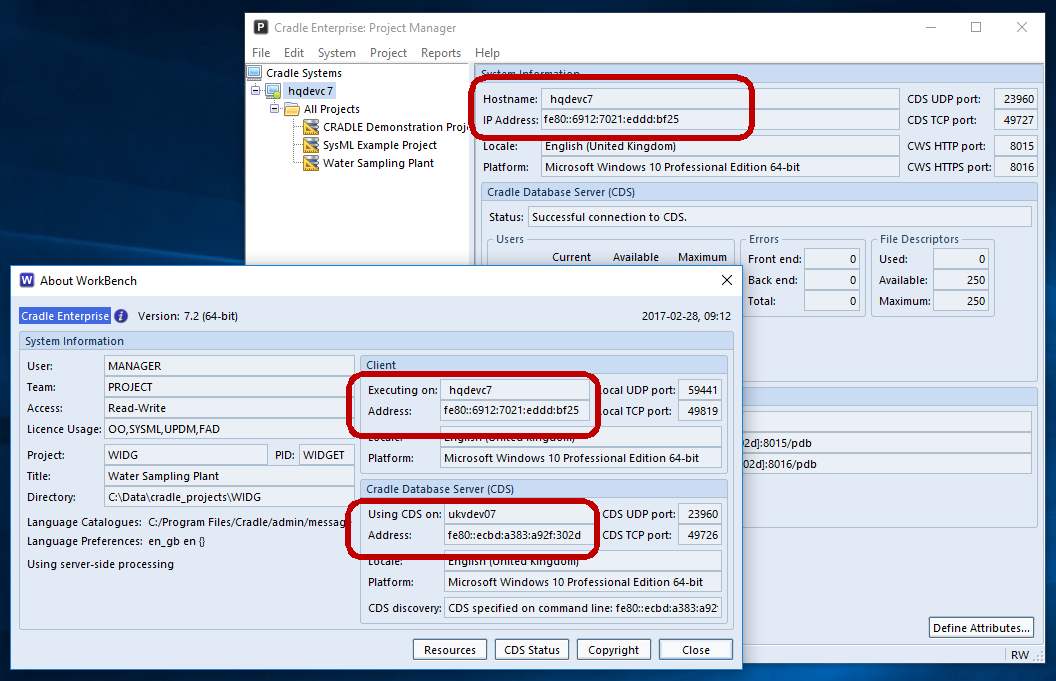Image resolution: width=1056 pixels, height=681 pixels.
Task: Click the All Projects folder icon
Action: 292,109
